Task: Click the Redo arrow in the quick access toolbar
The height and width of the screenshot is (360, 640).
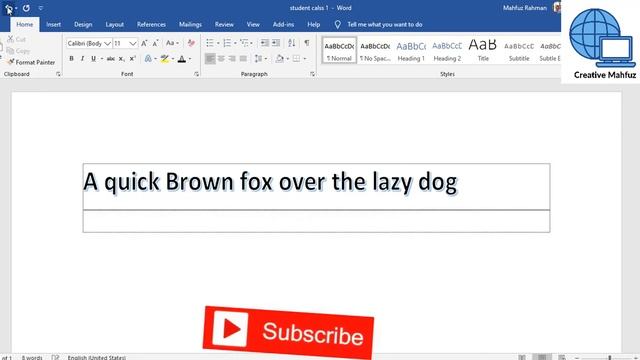Action: 26,8
